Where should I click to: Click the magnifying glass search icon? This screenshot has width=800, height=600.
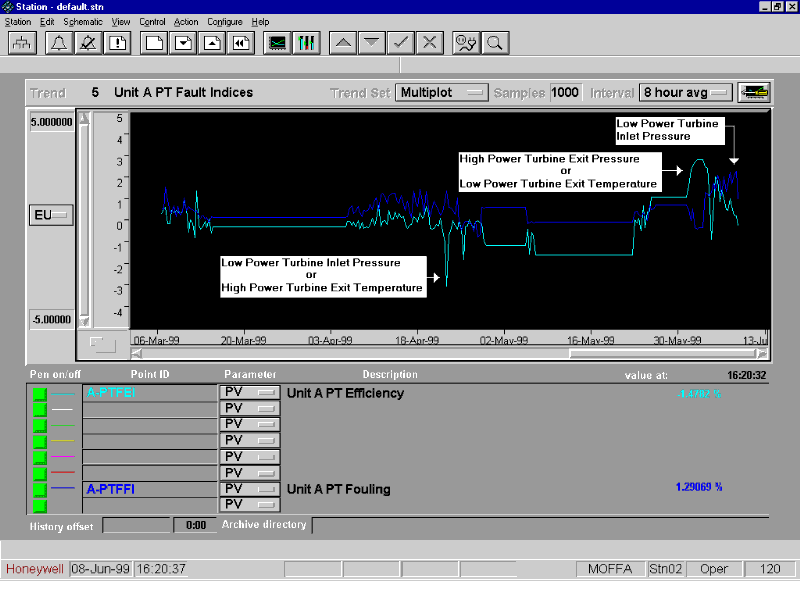pos(494,43)
